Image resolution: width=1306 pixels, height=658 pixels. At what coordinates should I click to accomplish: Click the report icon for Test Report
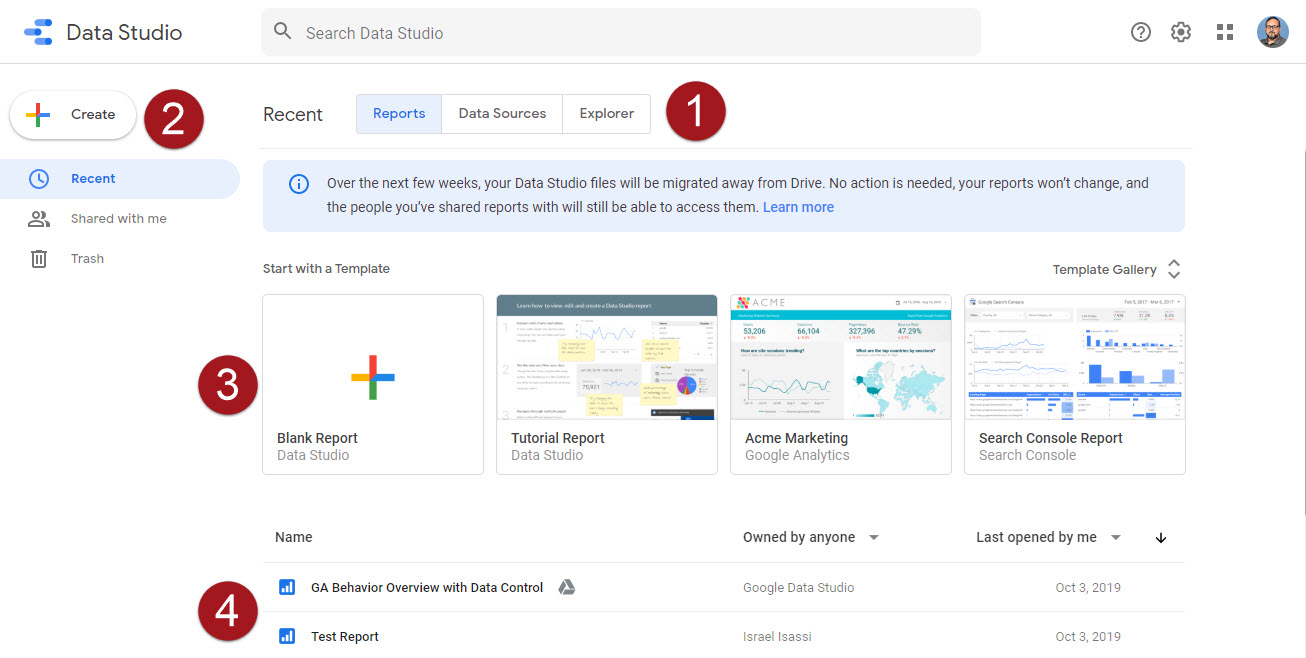tap(287, 636)
